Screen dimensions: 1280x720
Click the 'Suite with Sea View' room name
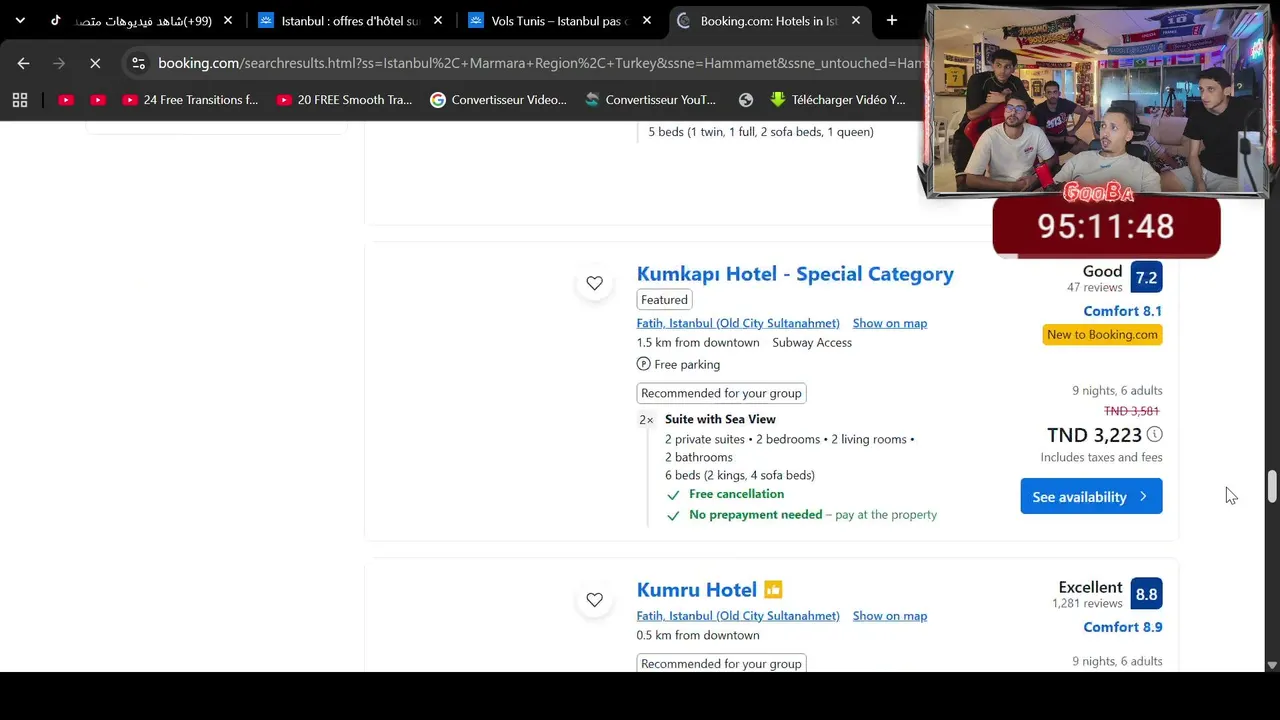click(x=720, y=419)
